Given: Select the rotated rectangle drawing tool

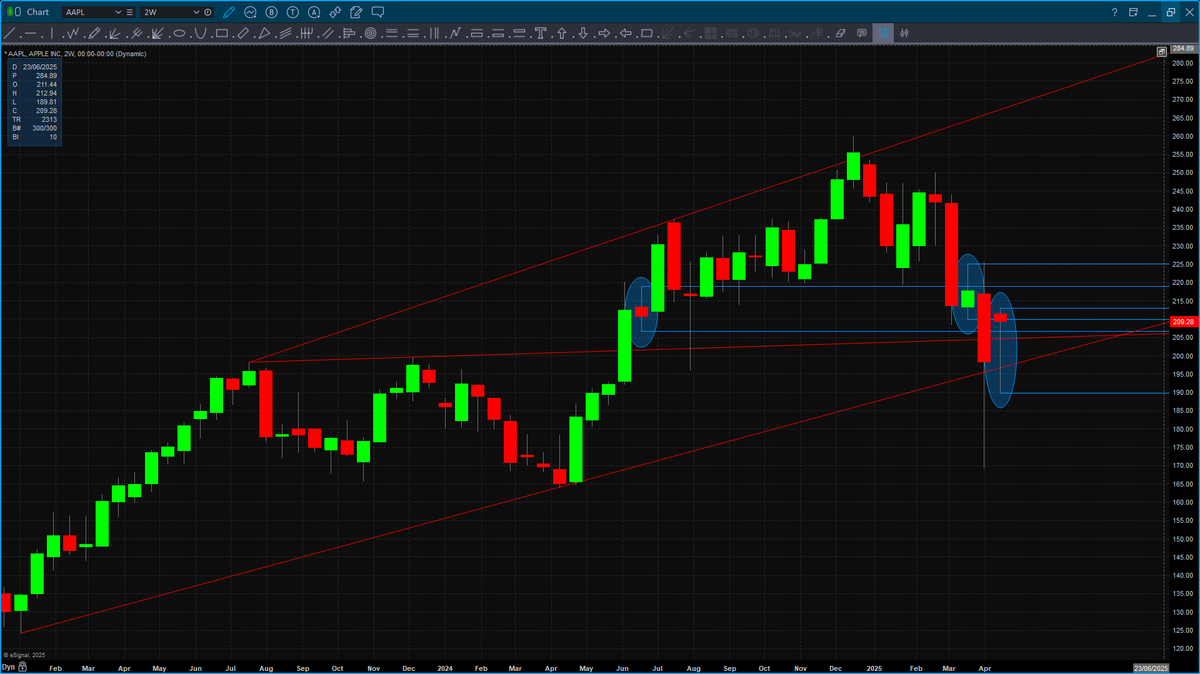Looking at the screenshot, I should point(243,33).
